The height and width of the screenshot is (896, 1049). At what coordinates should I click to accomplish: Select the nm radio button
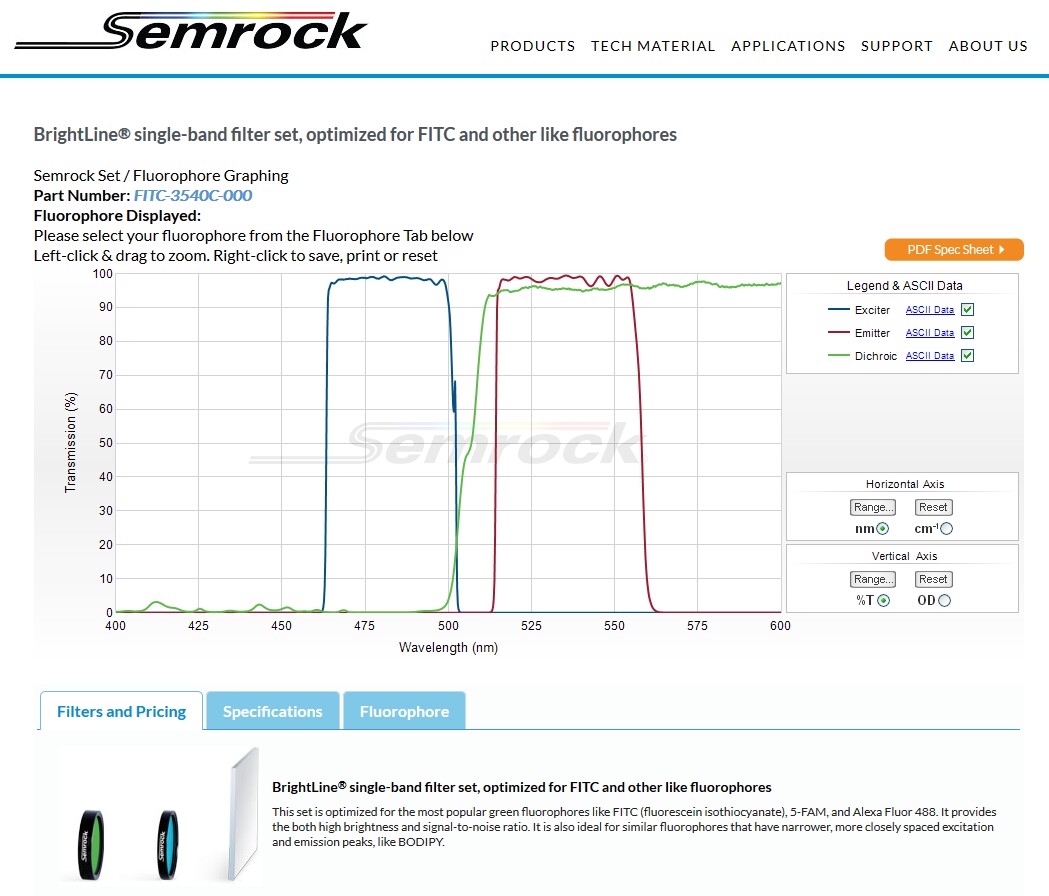click(883, 529)
